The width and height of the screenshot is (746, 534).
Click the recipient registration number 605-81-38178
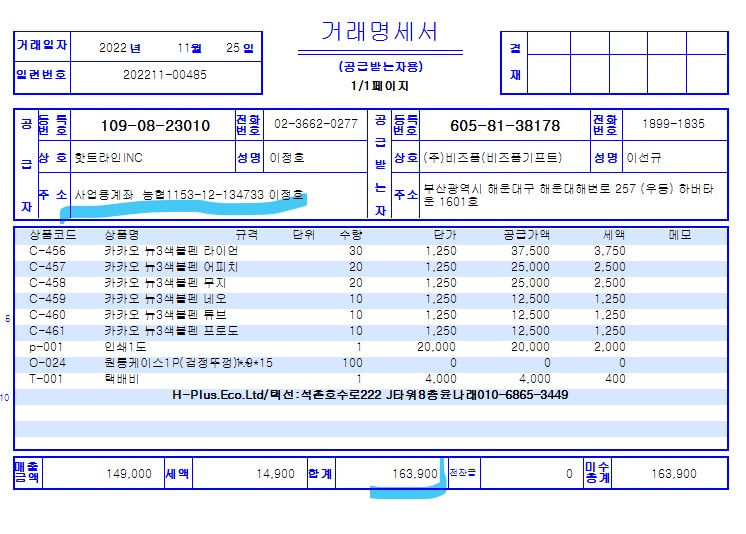pyautogui.click(x=505, y=126)
